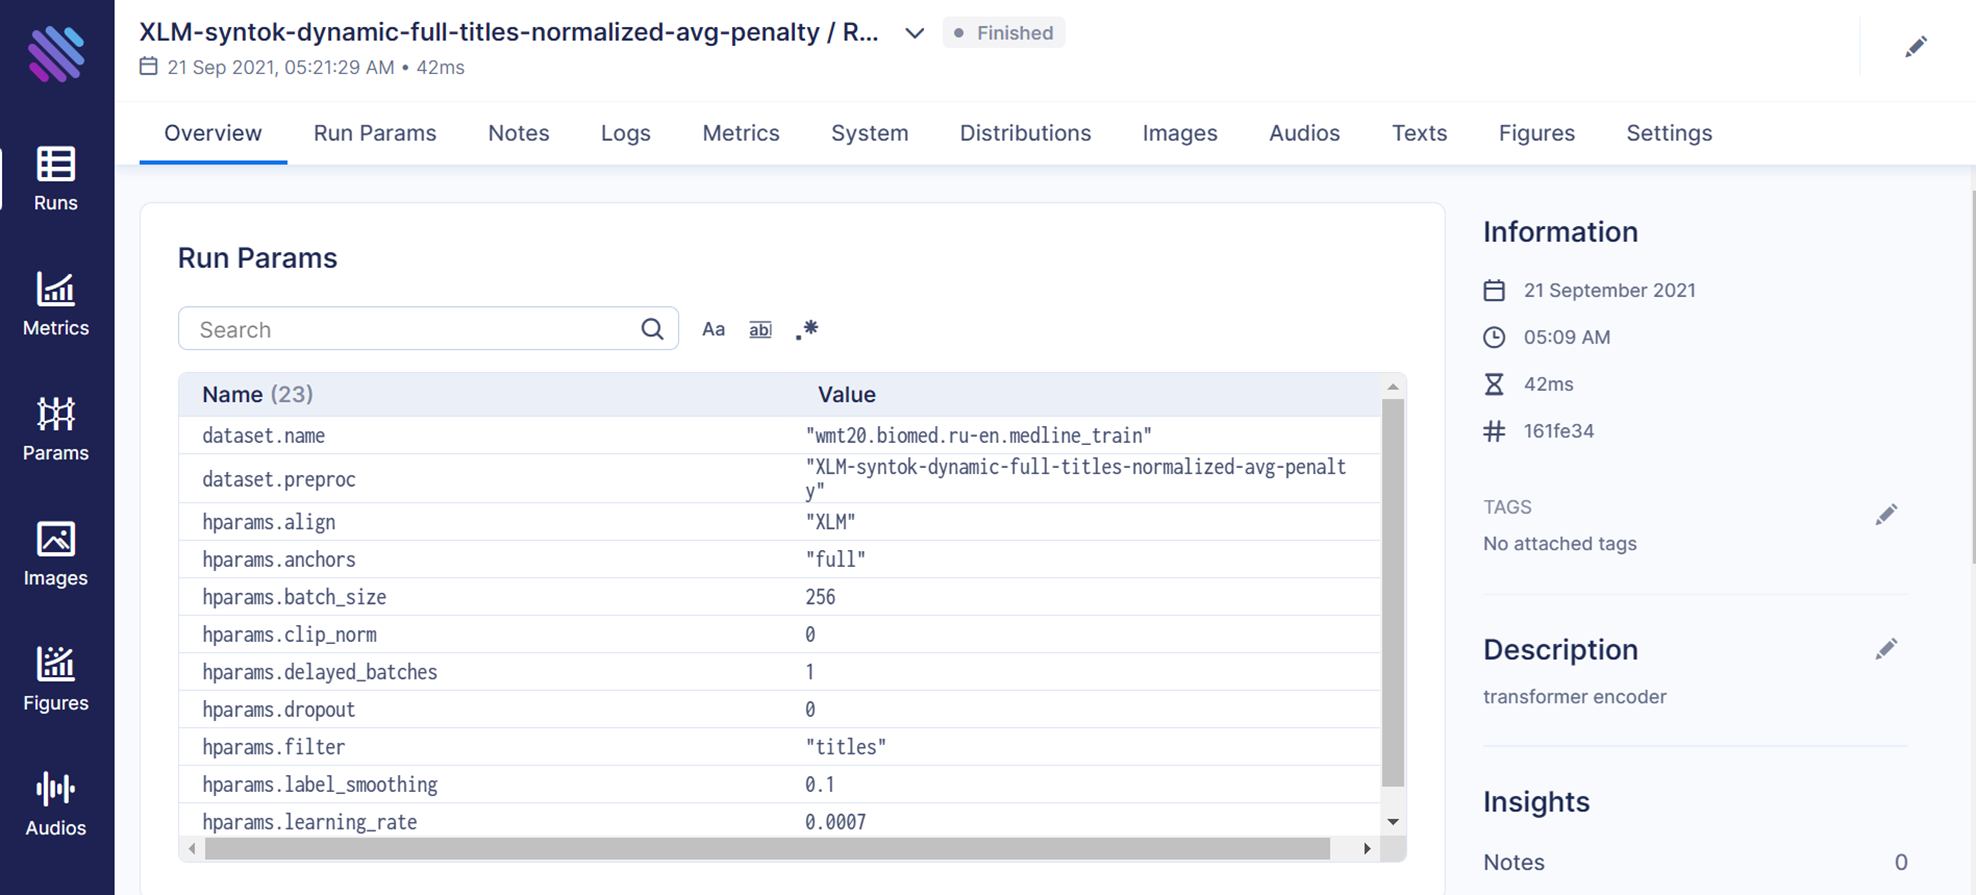Select the hparams.label_smoothing row
This screenshot has width=1976, height=895.
point(780,785)
